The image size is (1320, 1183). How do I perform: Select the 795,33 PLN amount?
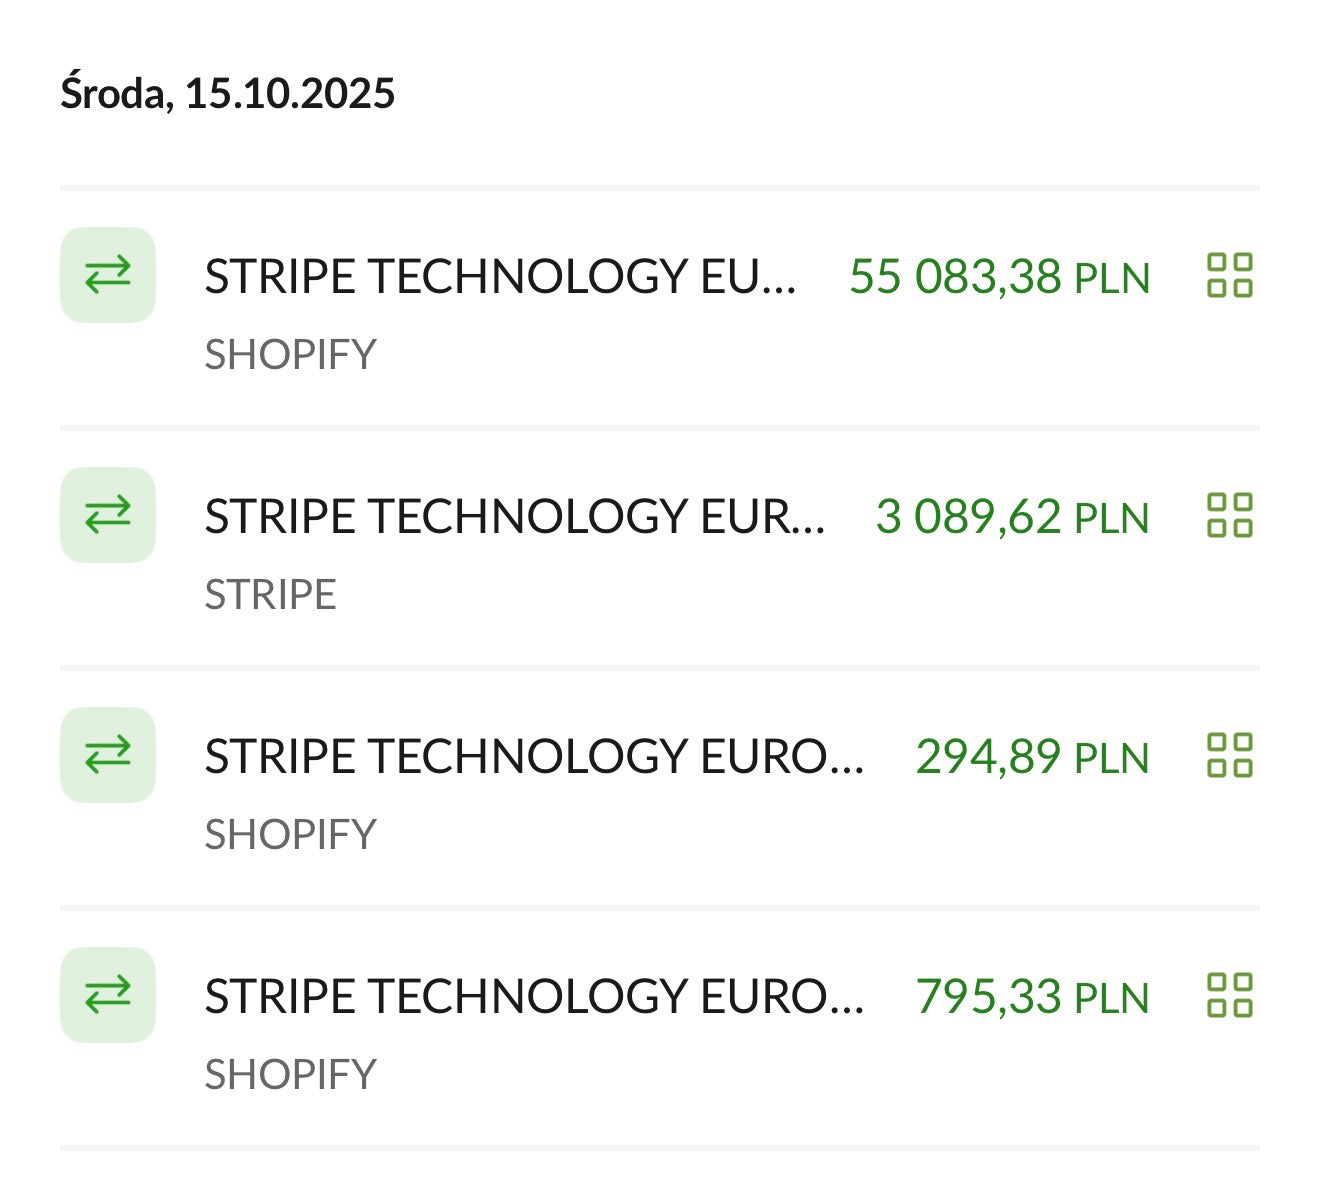(x=1032, y=997)
